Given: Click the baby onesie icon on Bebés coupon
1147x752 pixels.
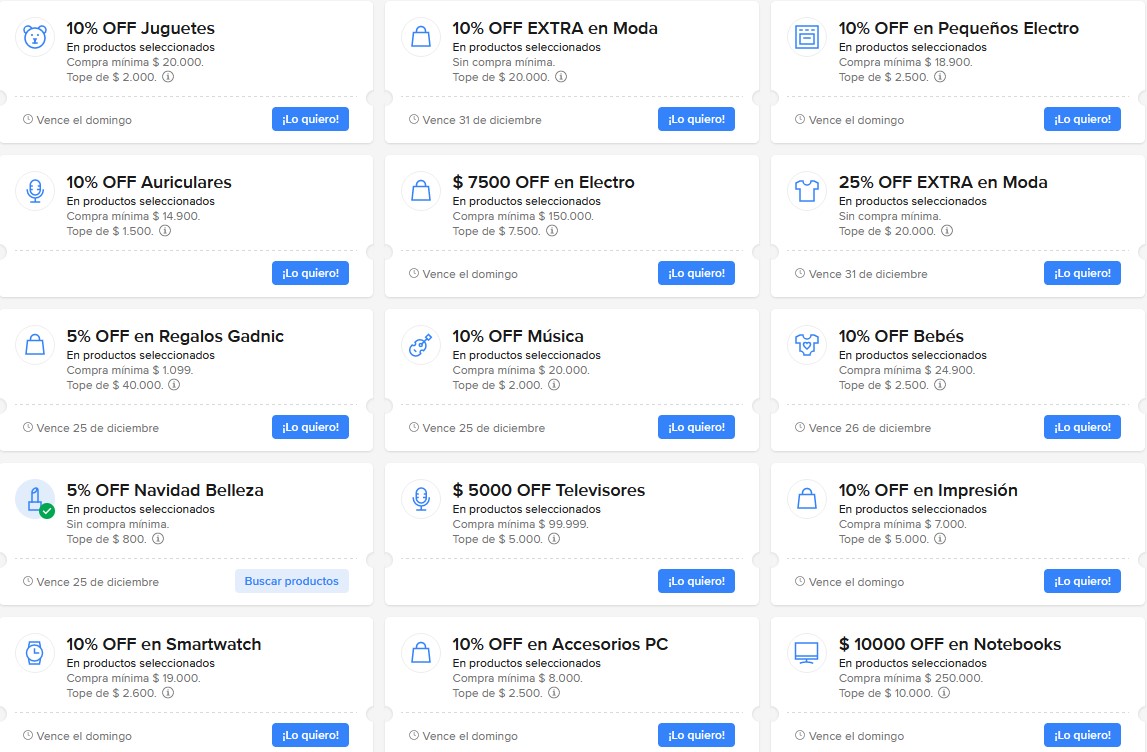Looking at the screenshot, I should click(x=806, y=344).
